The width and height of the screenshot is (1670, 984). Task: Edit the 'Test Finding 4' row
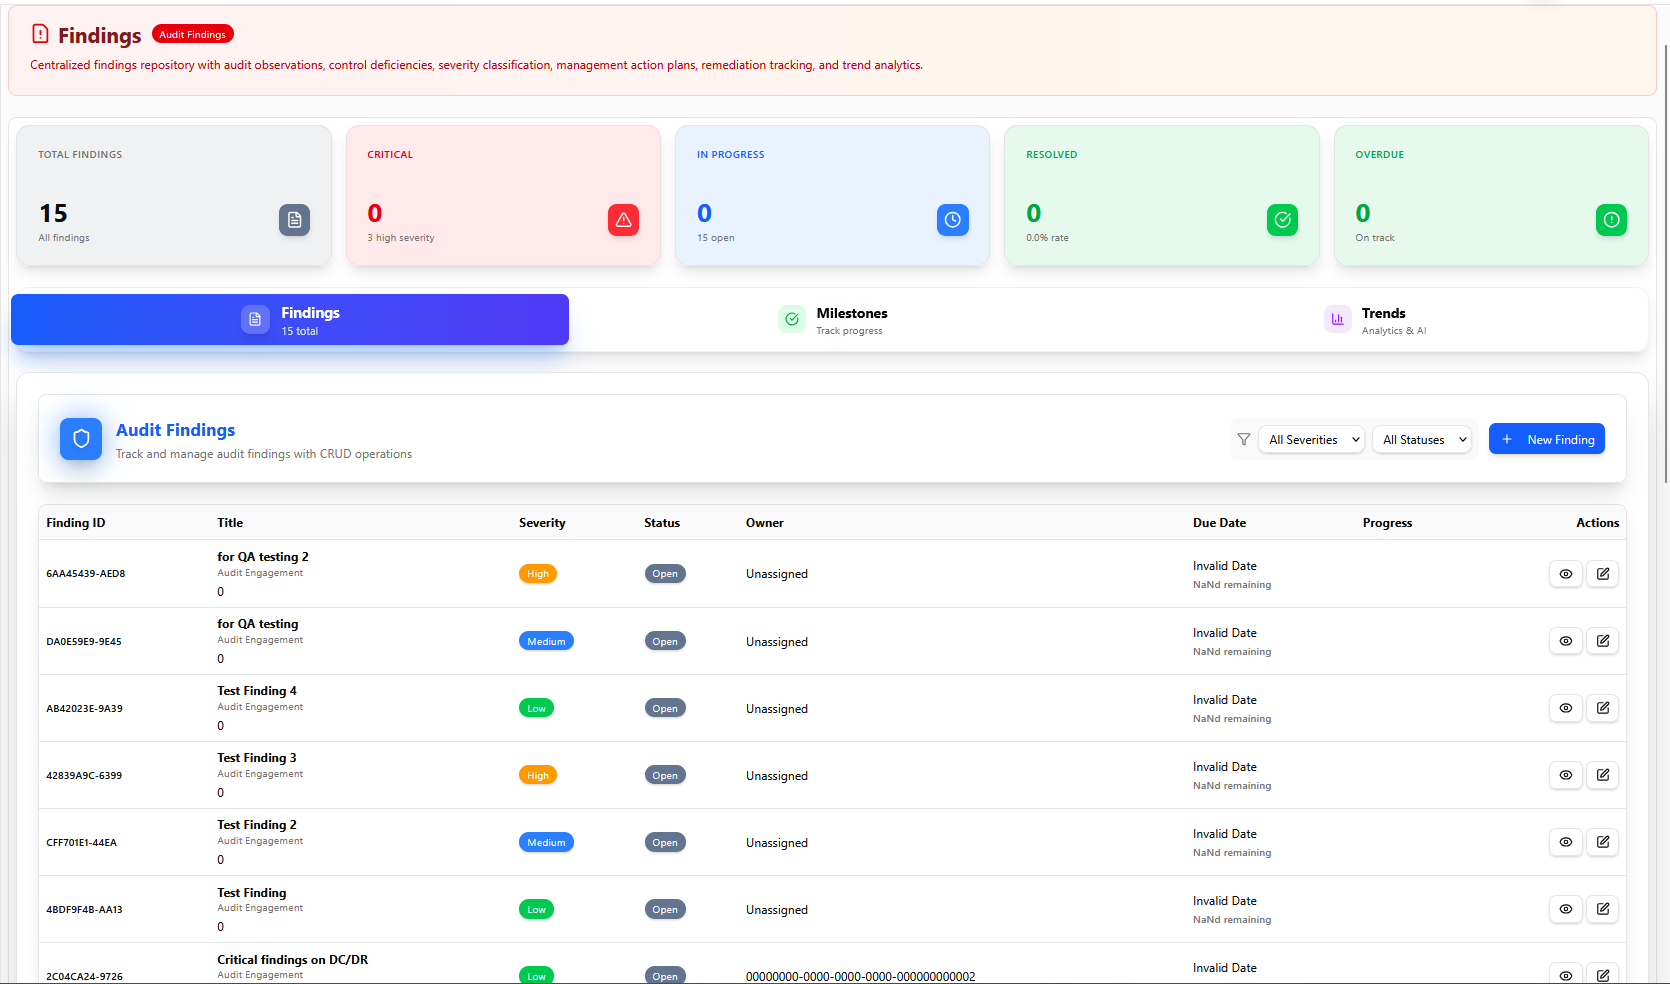[1602, 708]
